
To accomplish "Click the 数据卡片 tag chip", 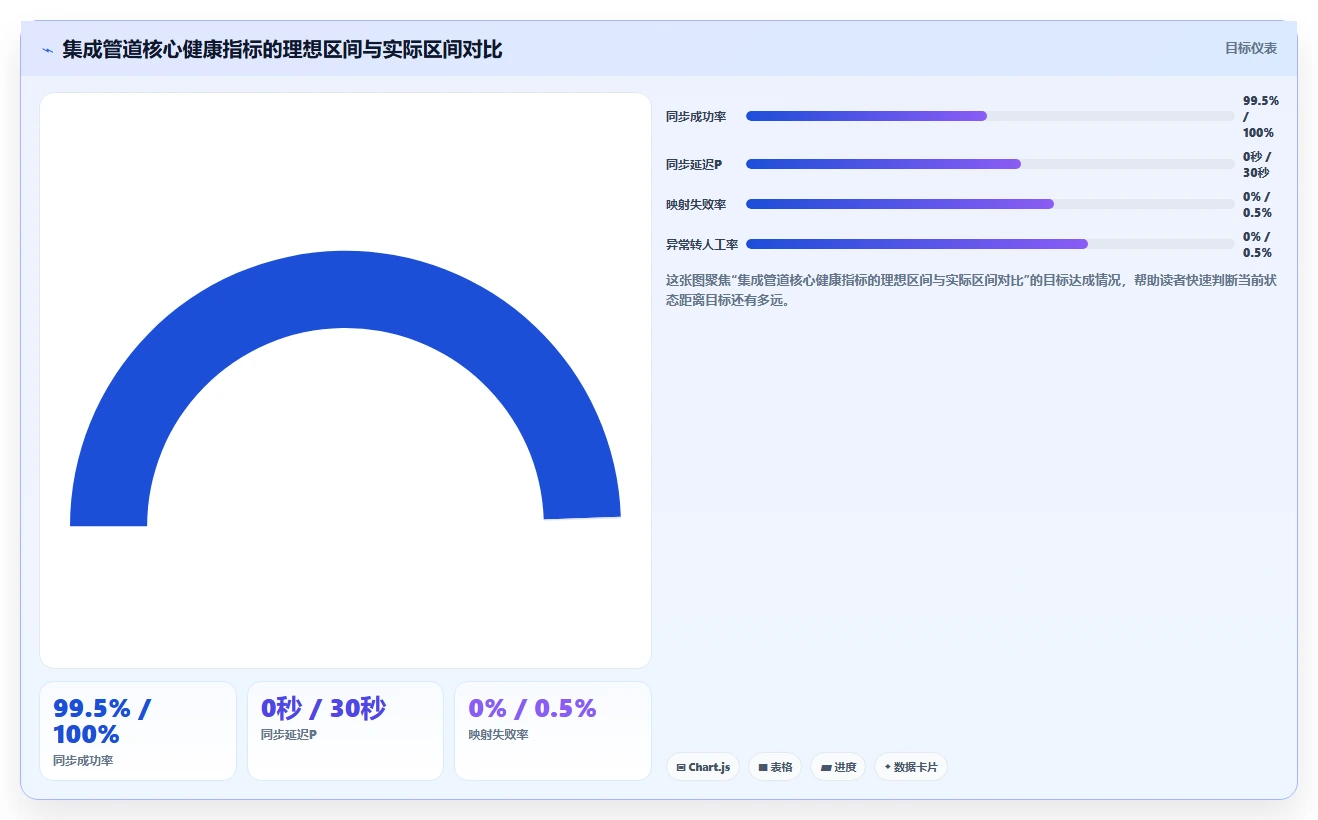I will click(x=911, y=767).
